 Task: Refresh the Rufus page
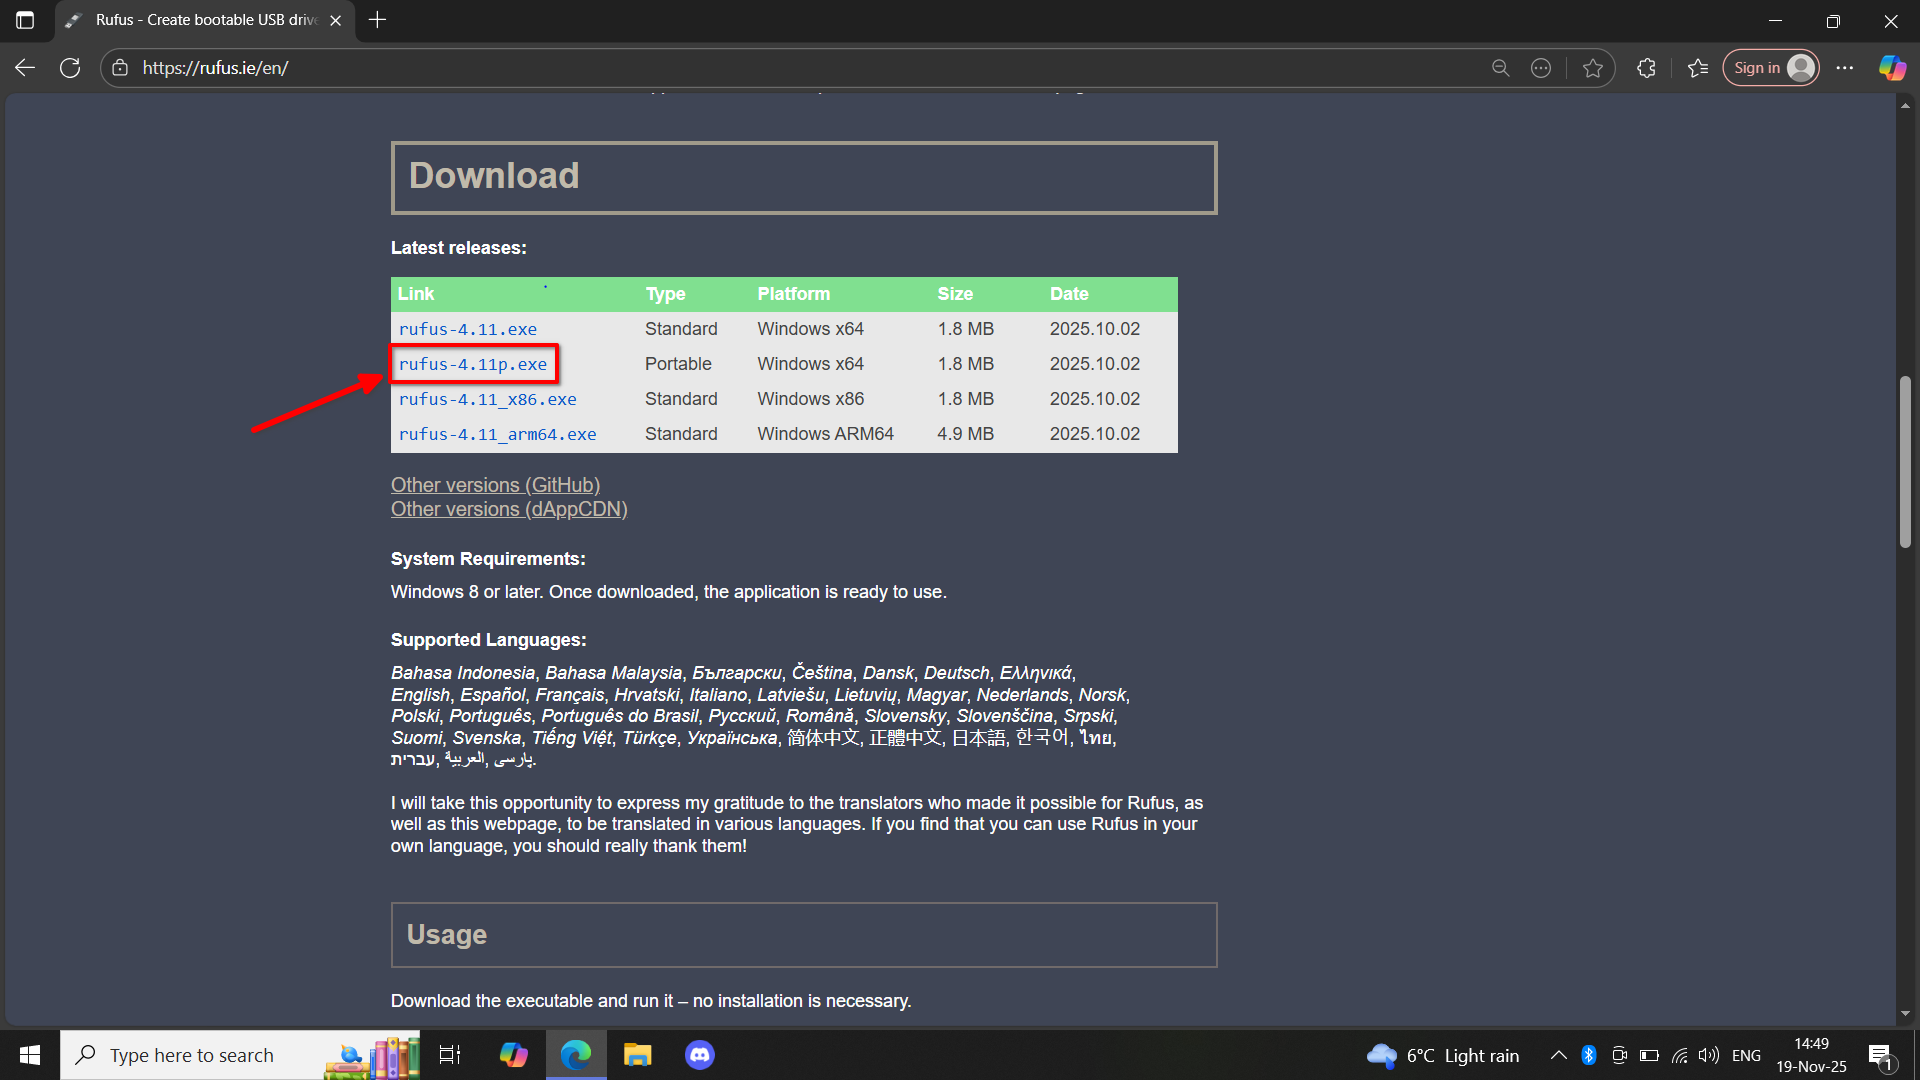coord(70,68)
